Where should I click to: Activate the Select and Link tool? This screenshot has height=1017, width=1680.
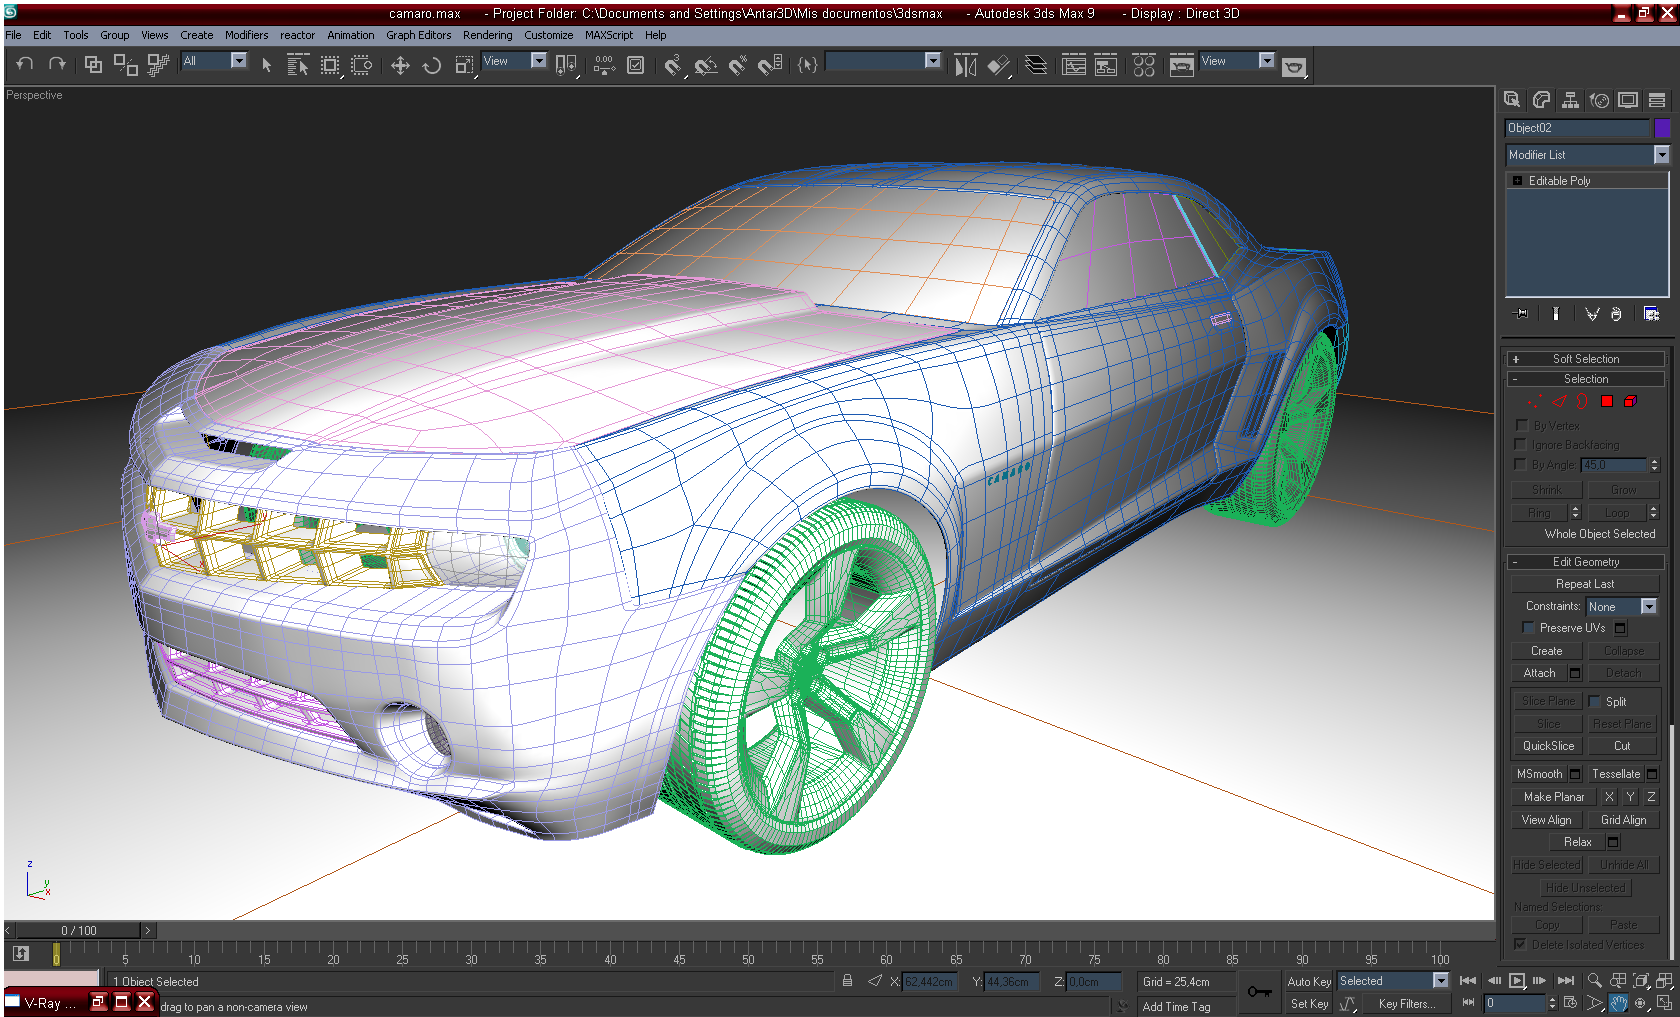pos(93,64)
